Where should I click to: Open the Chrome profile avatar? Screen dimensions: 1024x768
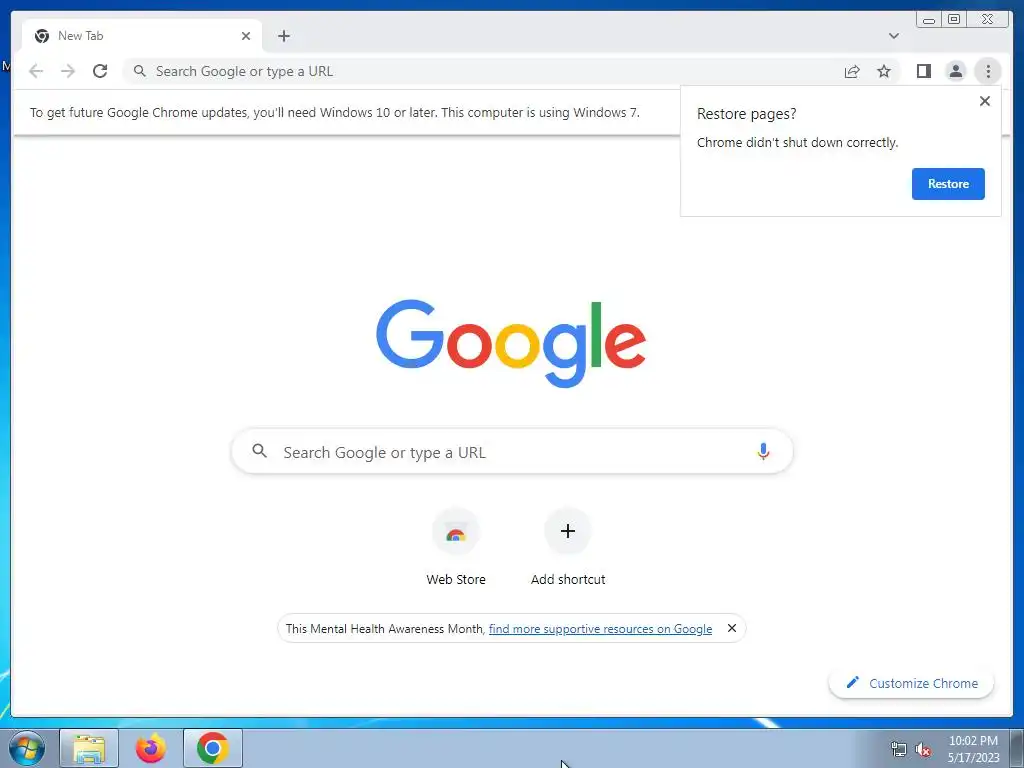tap(955, 71)
